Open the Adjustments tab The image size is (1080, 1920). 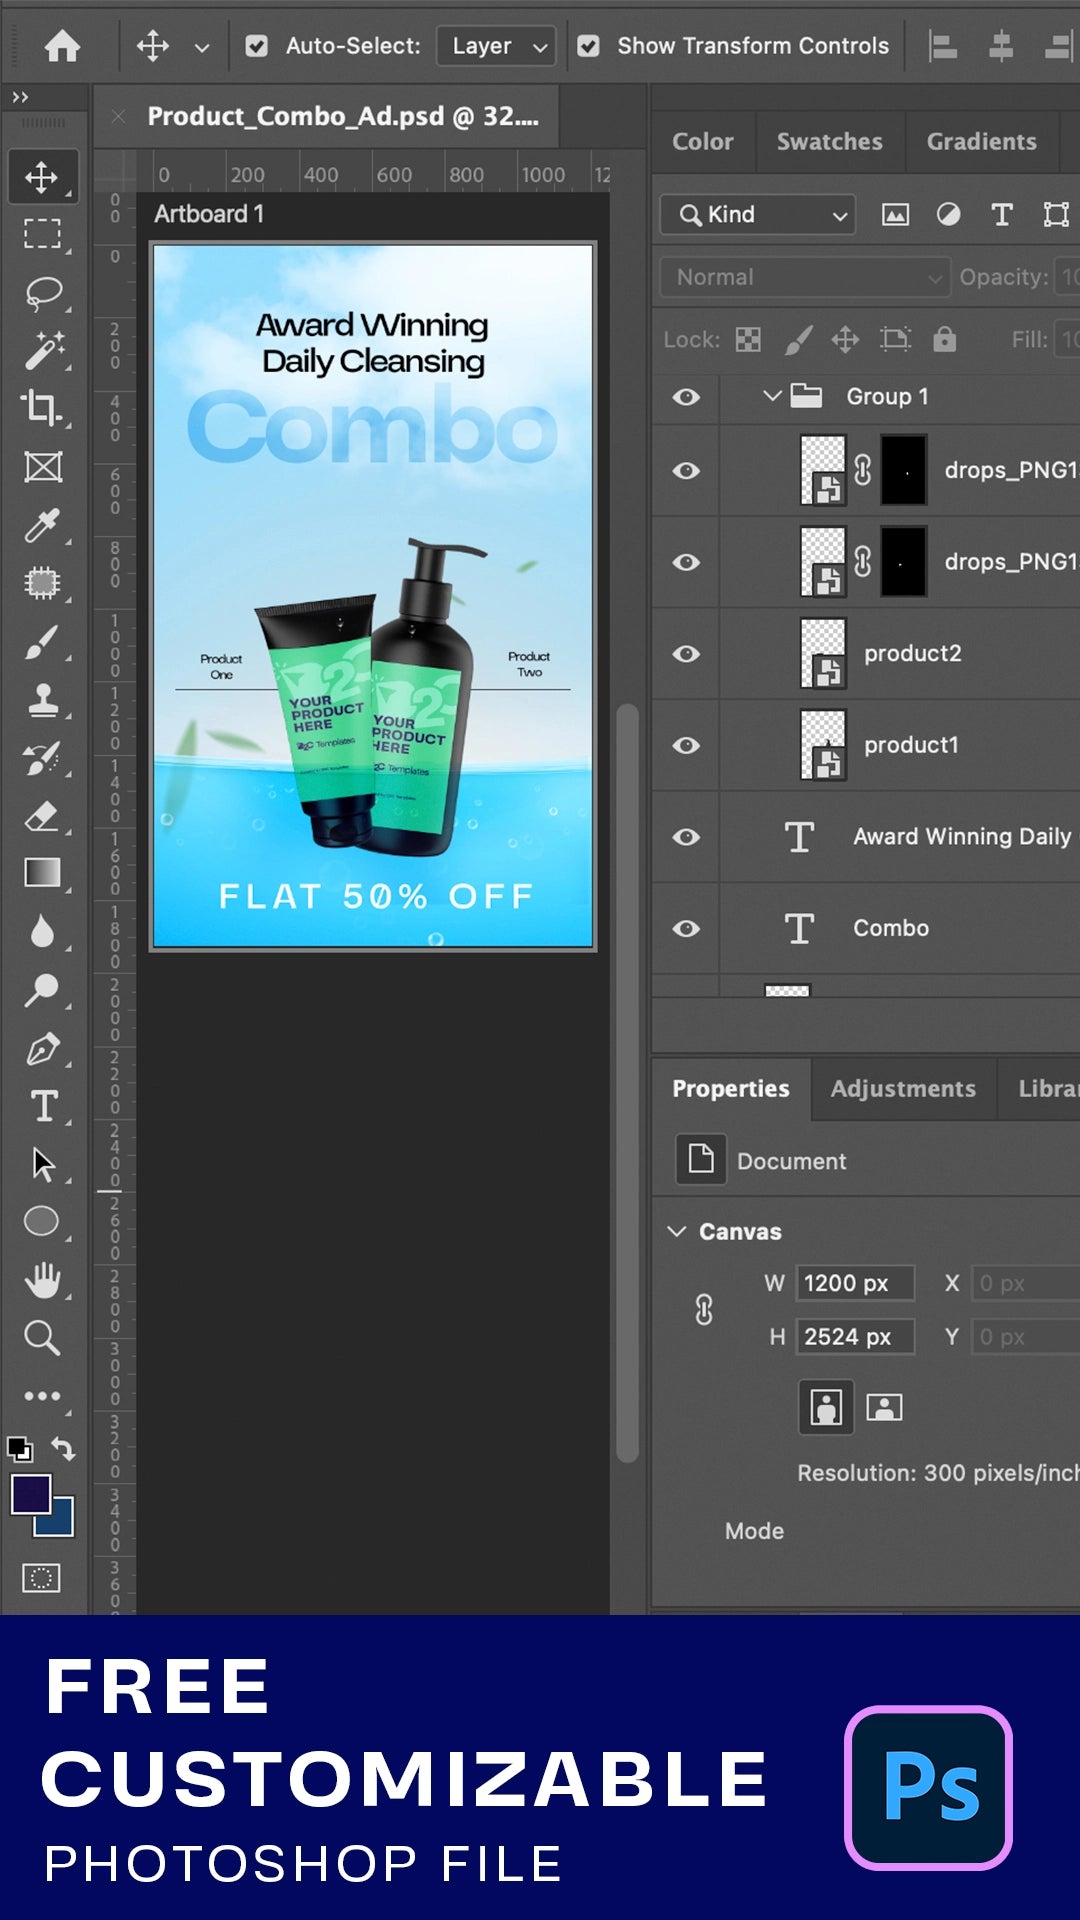click(903, 1089)
